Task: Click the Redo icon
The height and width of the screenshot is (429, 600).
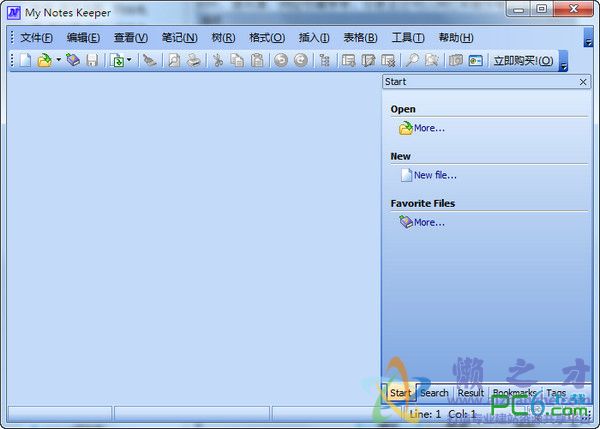Action: [x=301, y=60]
